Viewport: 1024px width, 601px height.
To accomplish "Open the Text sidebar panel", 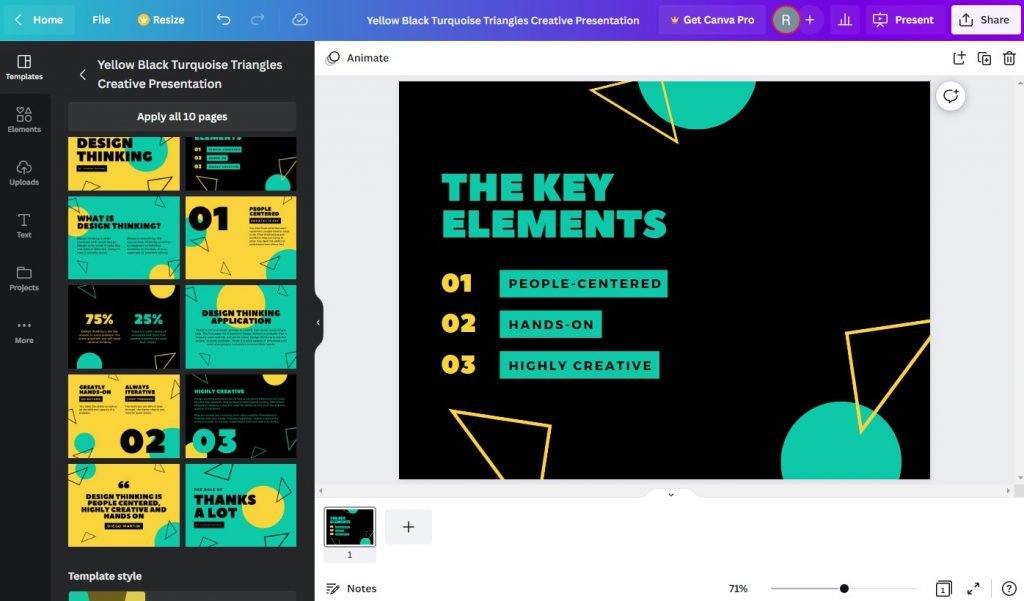I will tap(24, 226).
